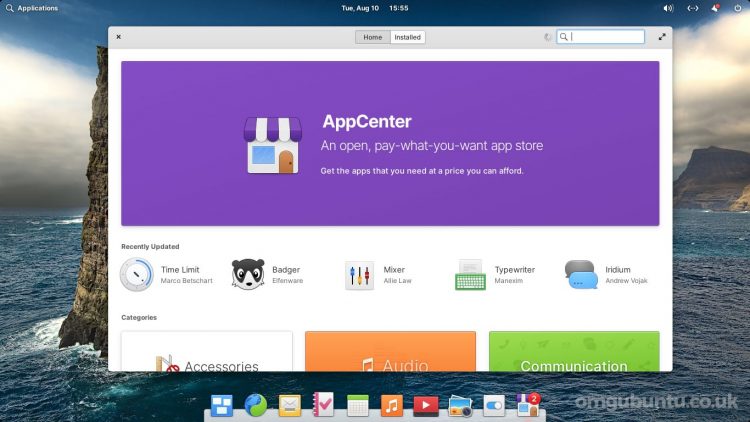Open the Iridium chat bubbles icon
750x422 pixels.
click(x=581, y=275)
